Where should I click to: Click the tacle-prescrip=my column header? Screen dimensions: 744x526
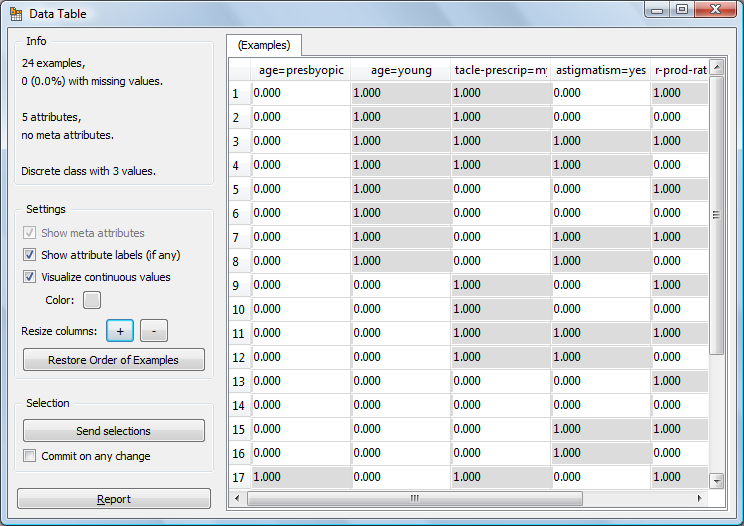pyautogui.click(x=501, y=70)
